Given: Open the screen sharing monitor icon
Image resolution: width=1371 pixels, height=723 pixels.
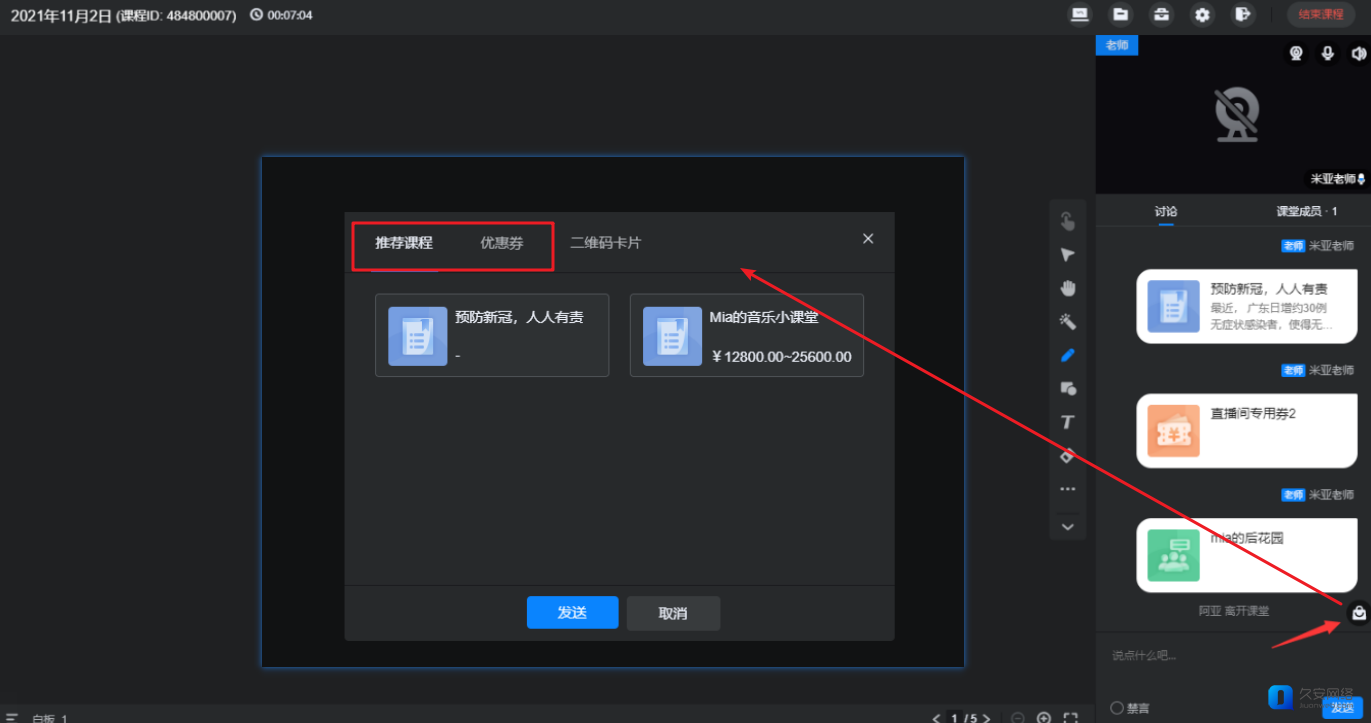Looking at the screenshot, I should coord(1079,15).
